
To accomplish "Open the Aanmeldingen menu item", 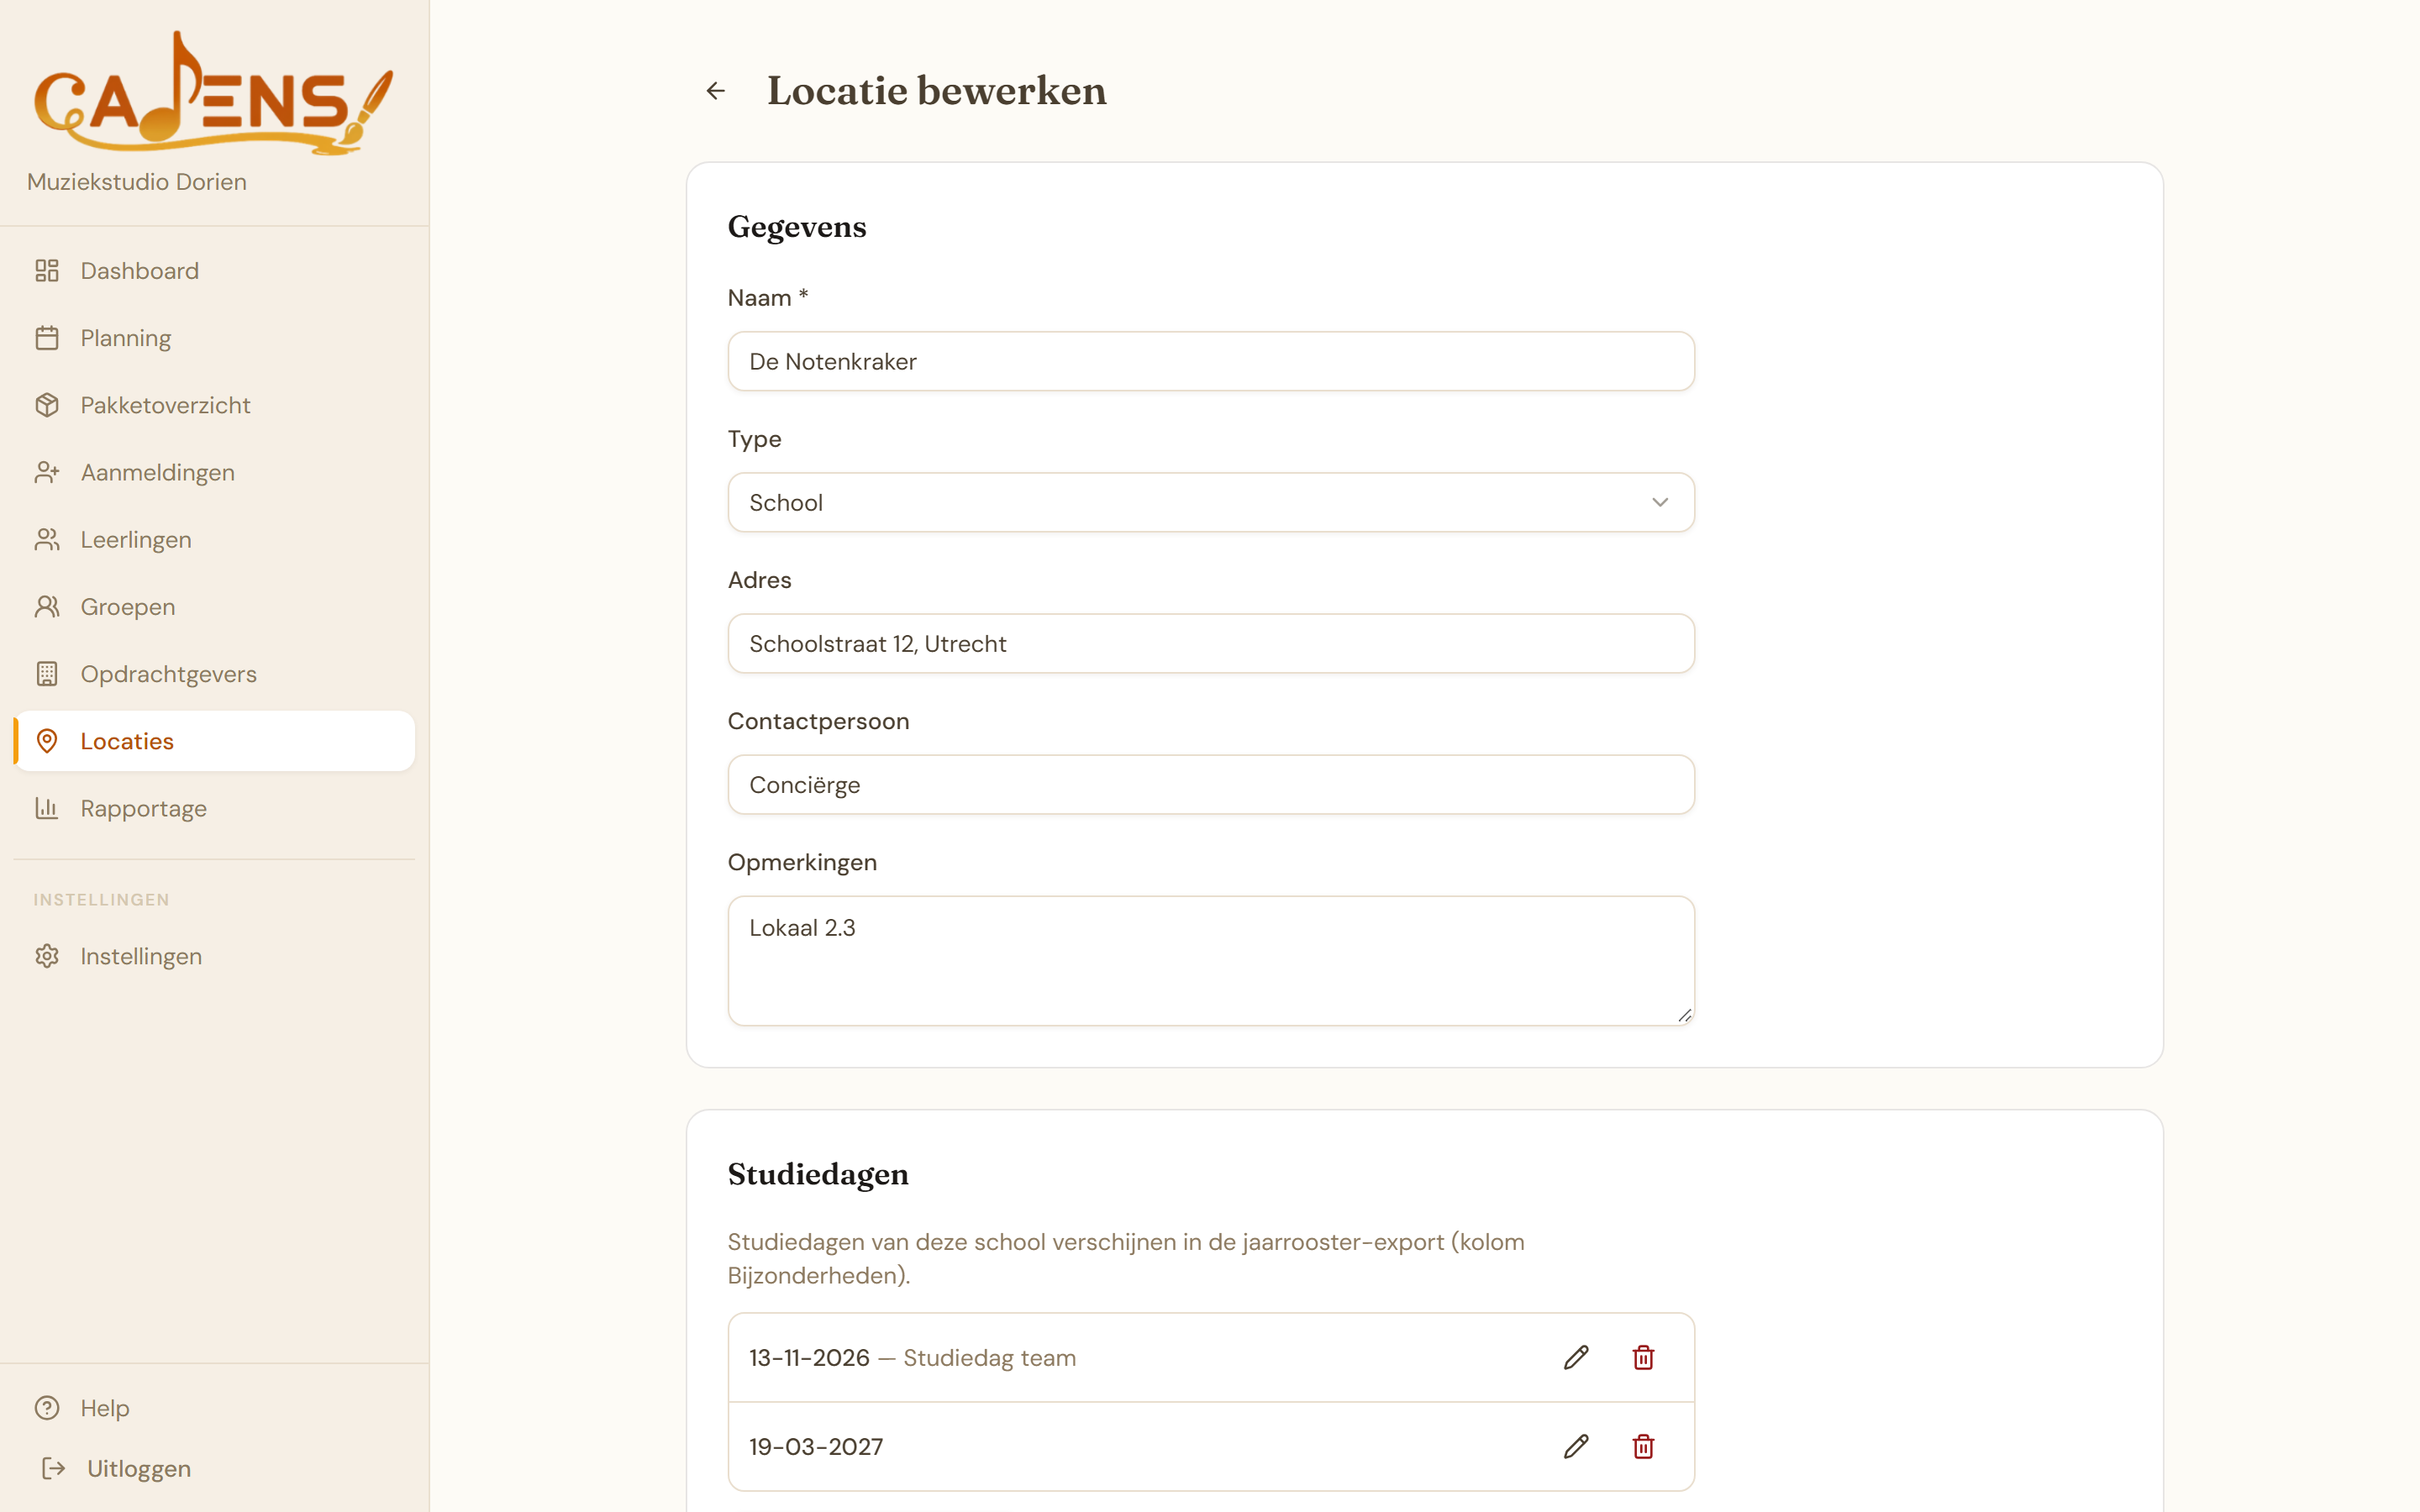I will (x=214, y=472).
